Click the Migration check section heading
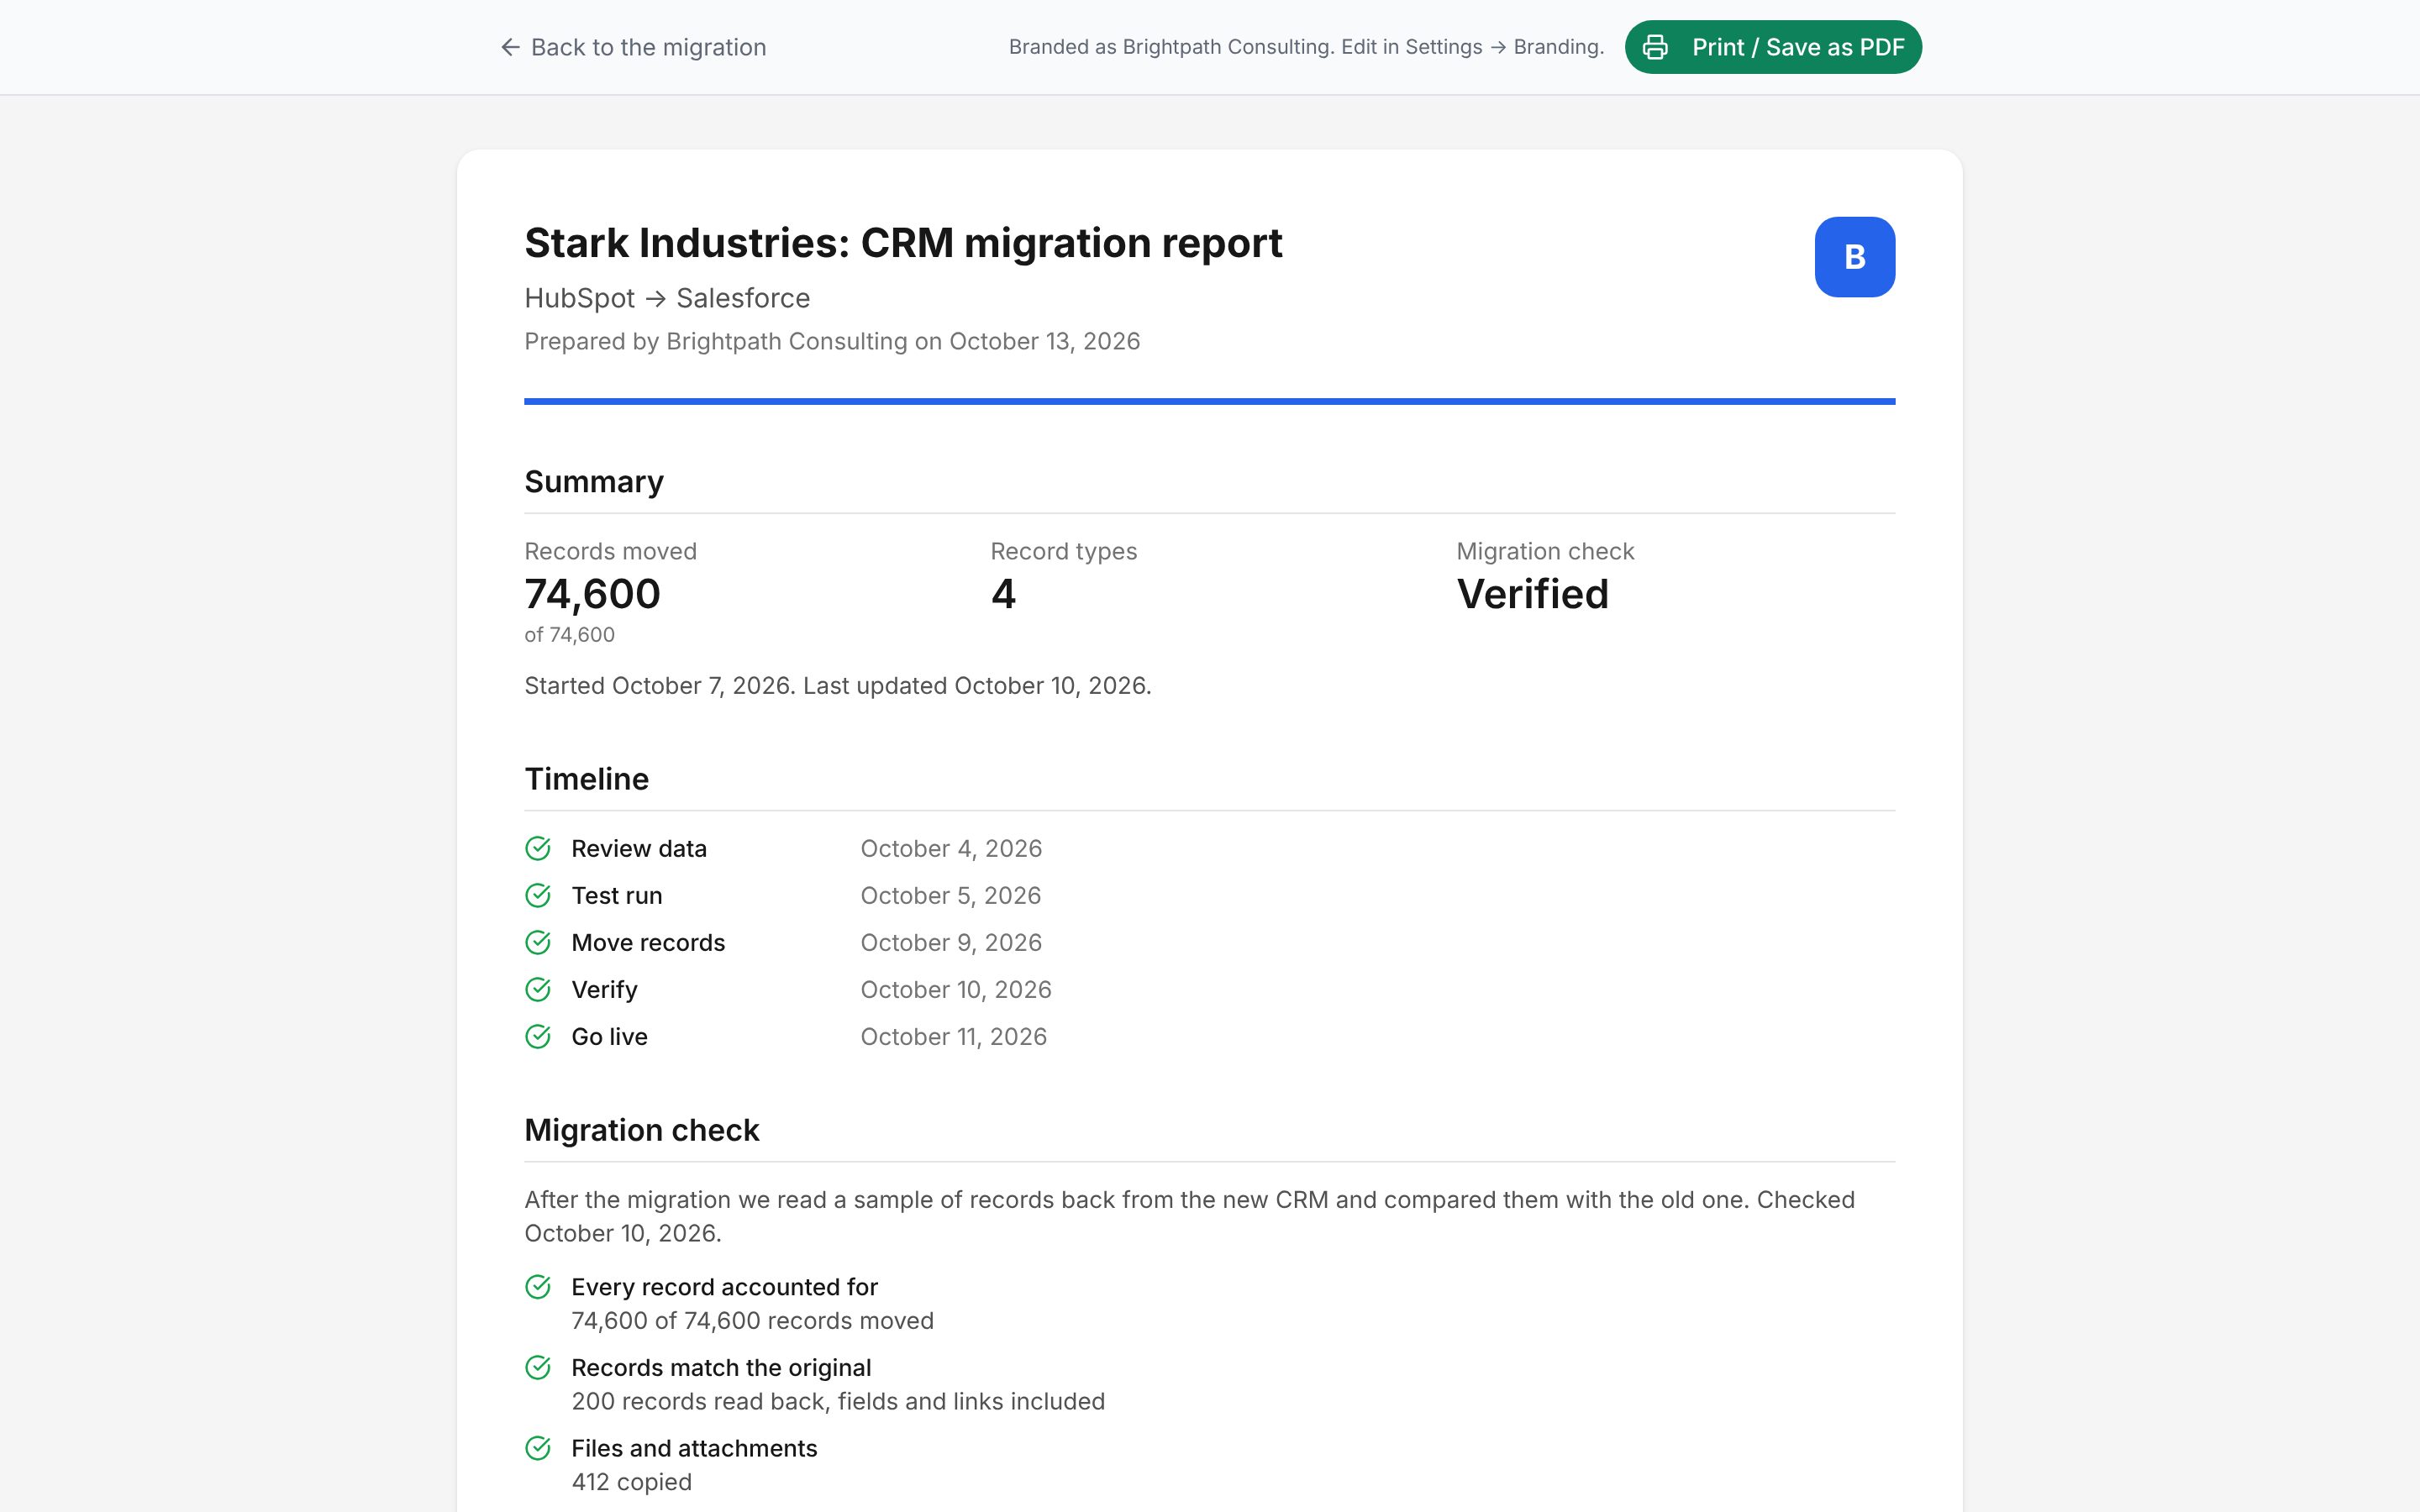The width and height of the screenshot is (2420, 1512). 641,1130
